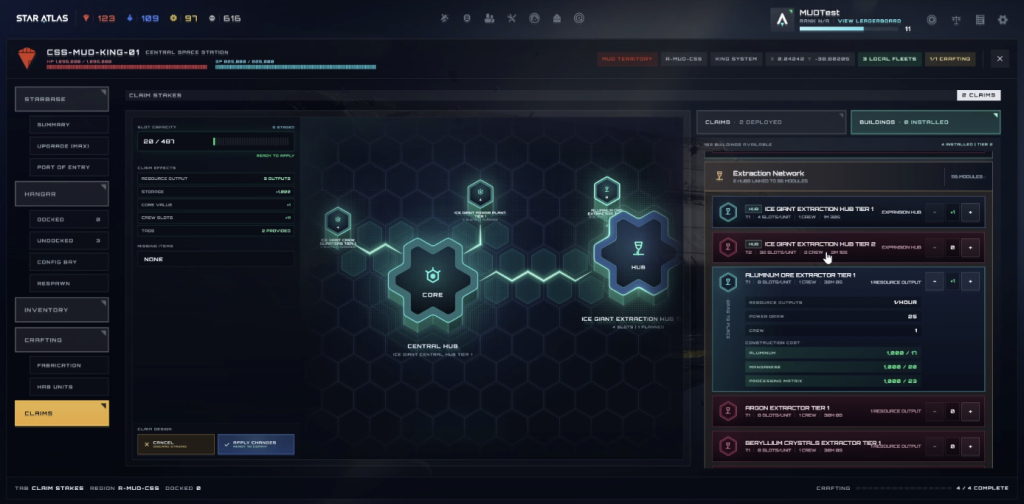Image resolution: width=1024 pixels, height=504 pixels.
Task: Open the building icon in top navigation
Action: pos(556,19)
